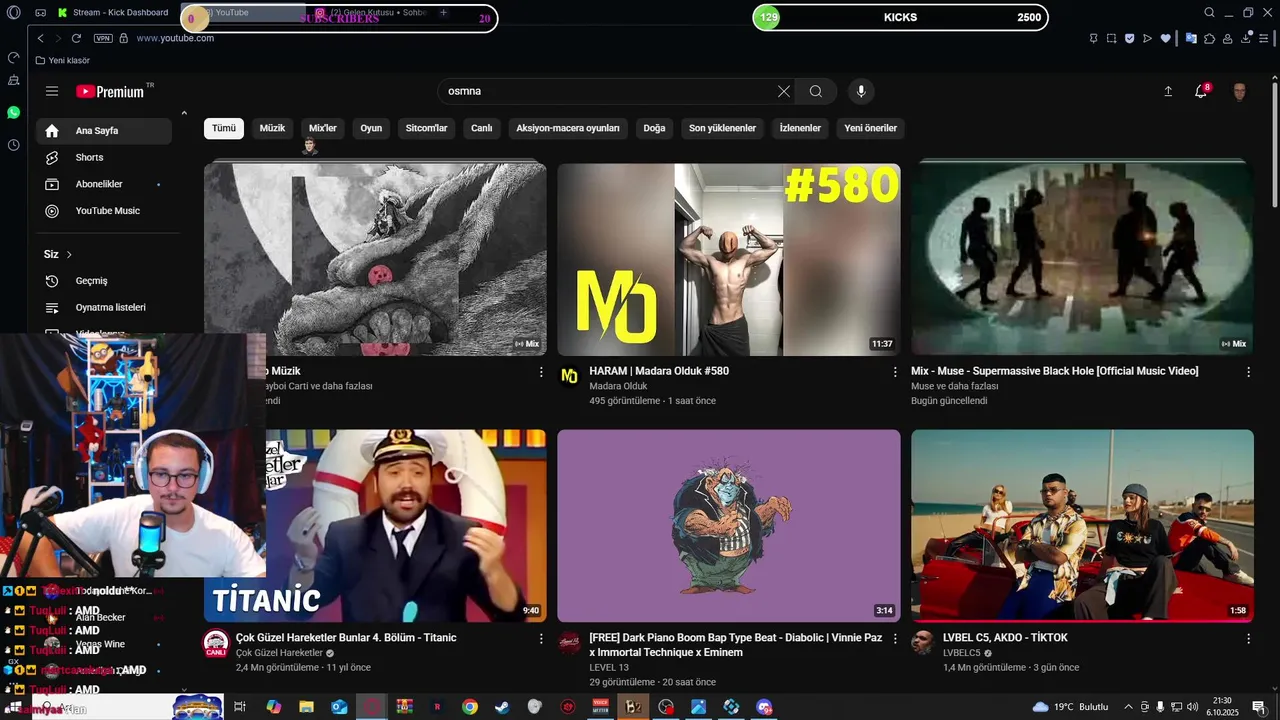Open the Madara Olduk channel link

point(618,386)
